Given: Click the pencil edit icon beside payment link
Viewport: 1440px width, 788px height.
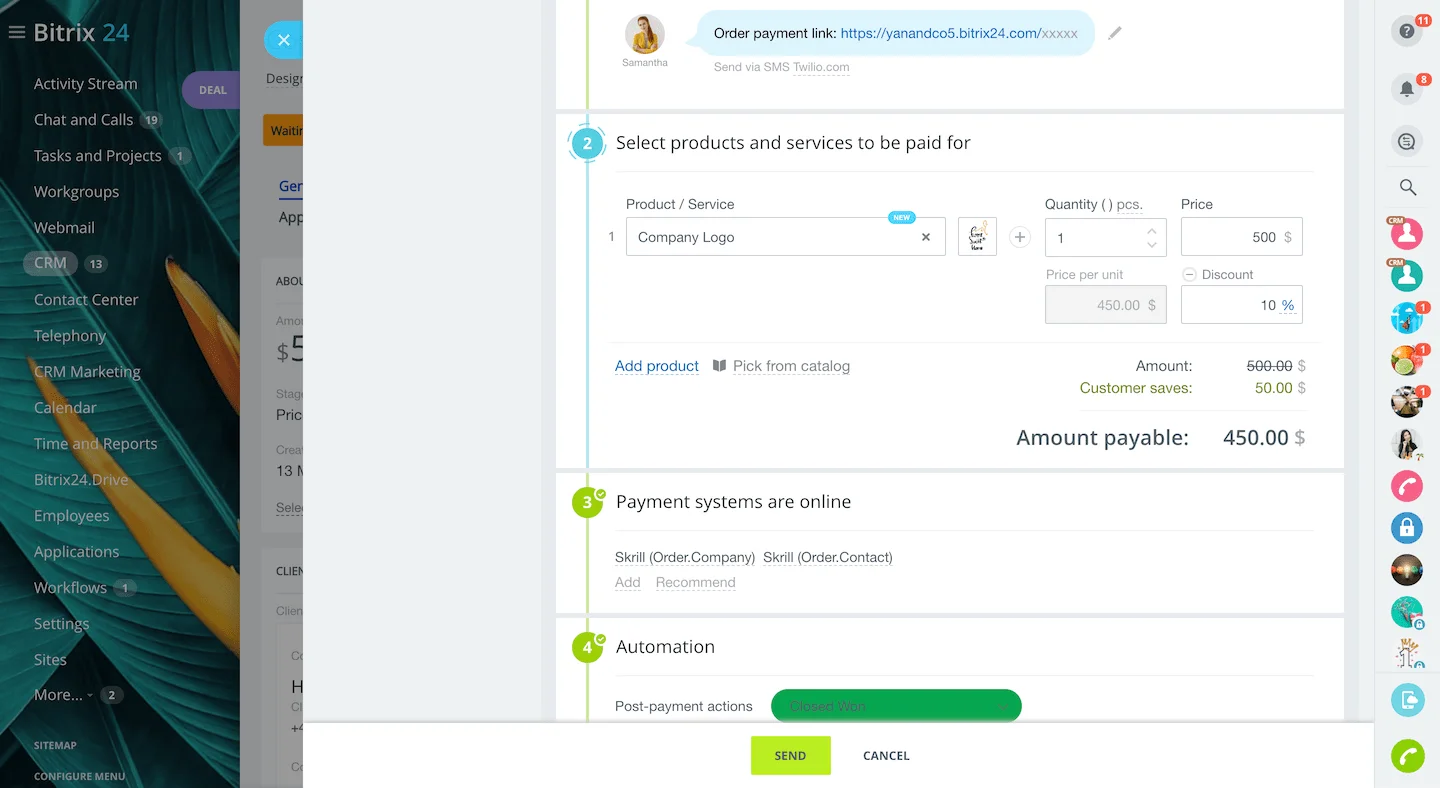Looking at the screenshot, I should click(x=1115, y=33).
